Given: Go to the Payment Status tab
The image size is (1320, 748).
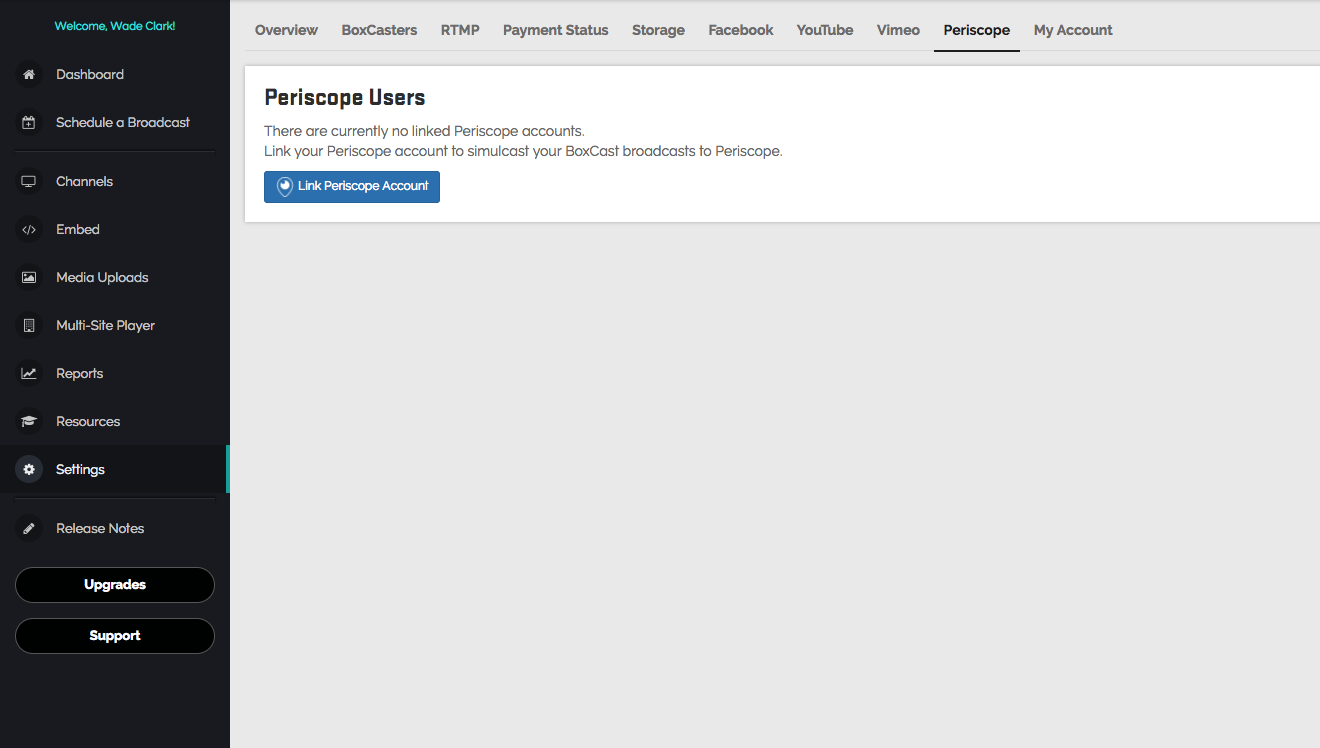Looking at the screenshot, I should (555, 30).
